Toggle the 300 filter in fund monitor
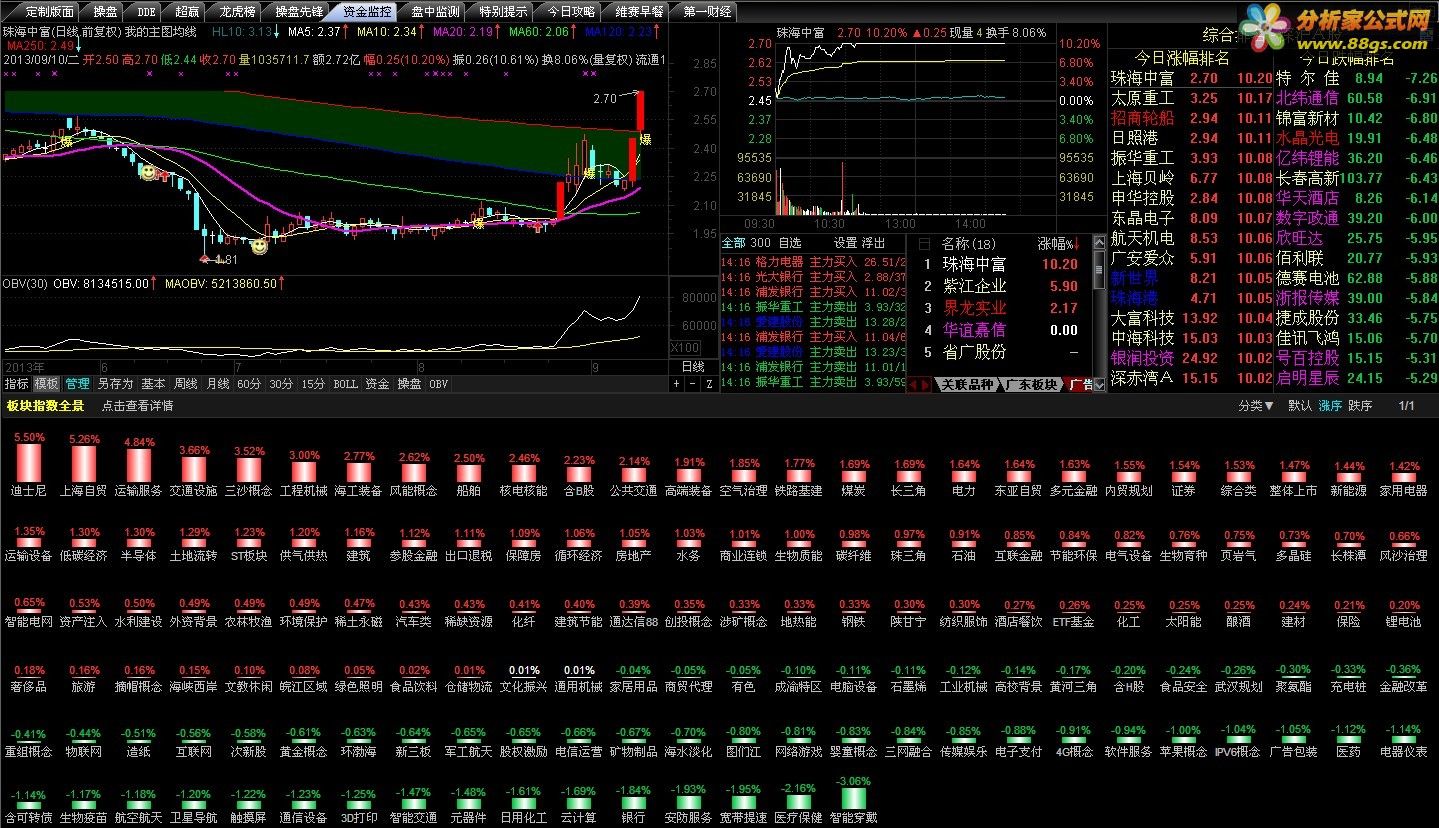1439x828 pixels. 761,243
